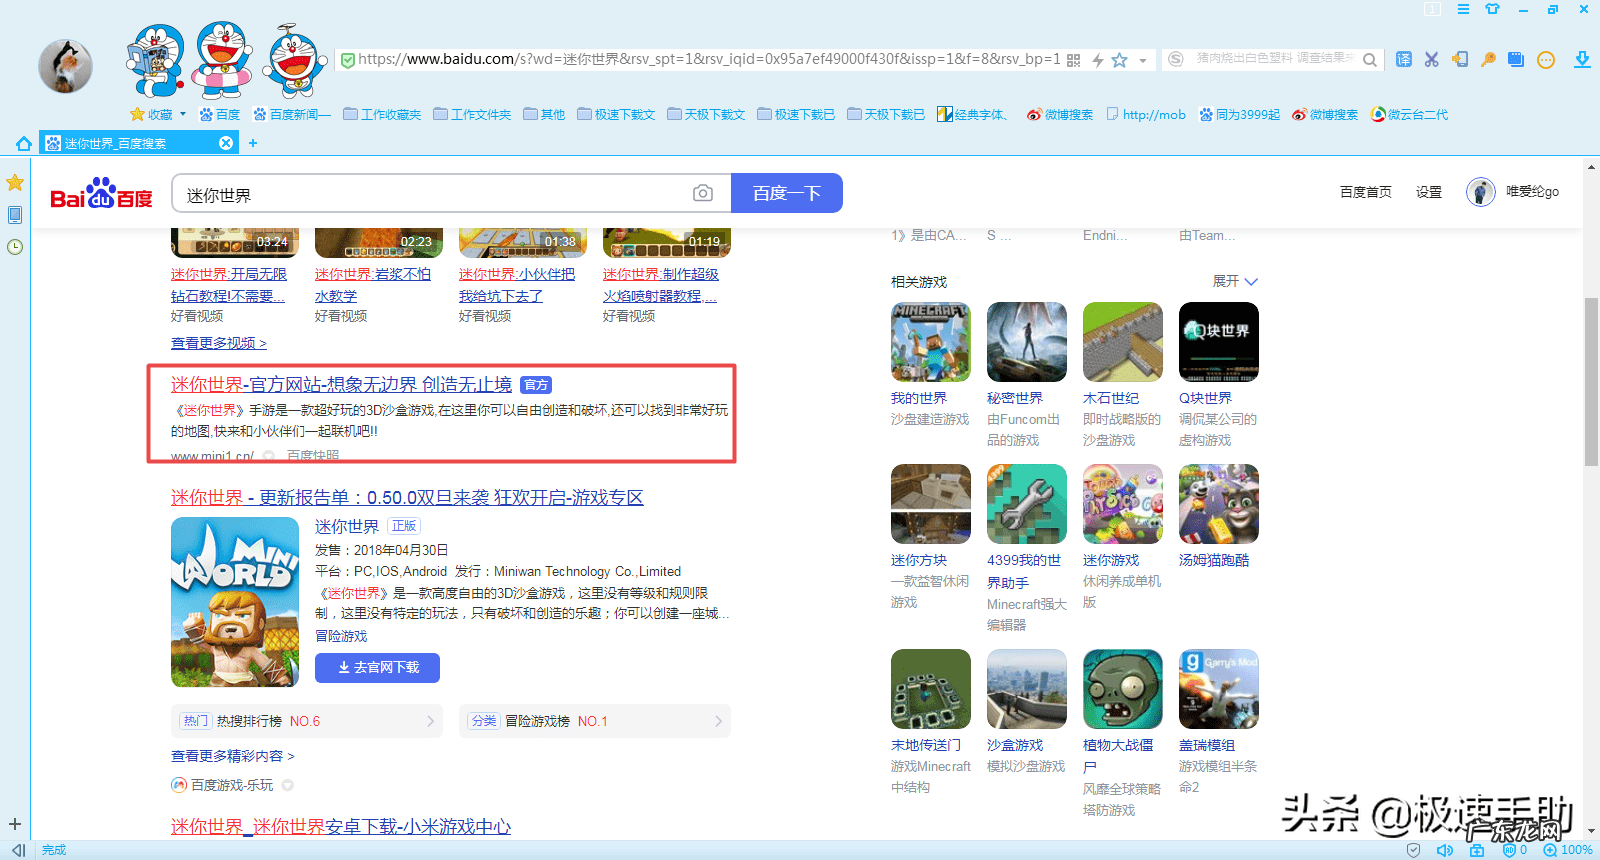
Task: Click the skin shirt icon
Action: [1492, 9]
